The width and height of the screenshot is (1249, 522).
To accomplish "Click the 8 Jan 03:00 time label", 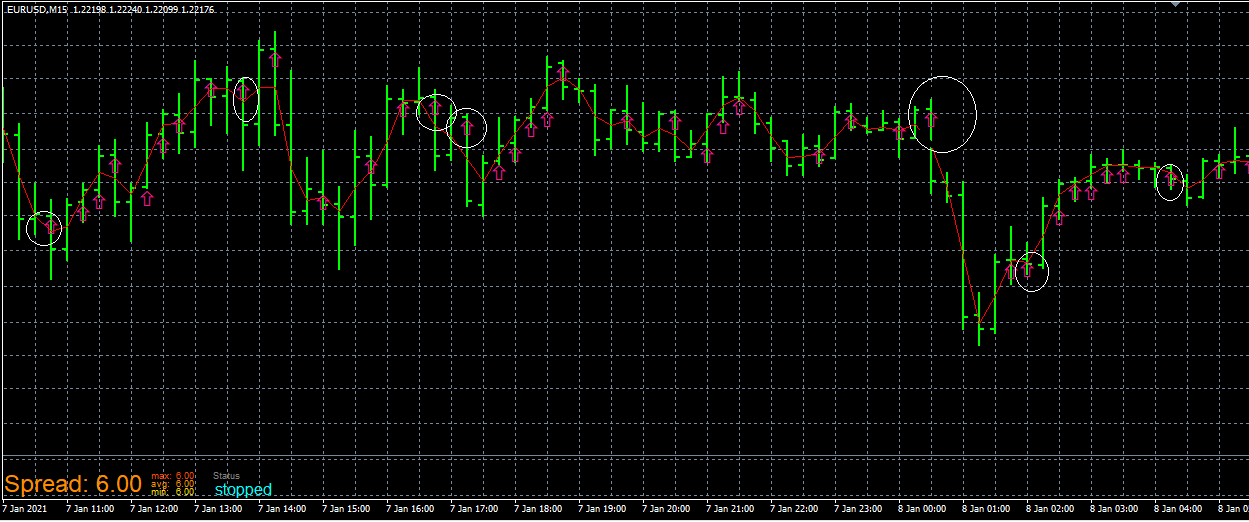I will pos(1114,509).
